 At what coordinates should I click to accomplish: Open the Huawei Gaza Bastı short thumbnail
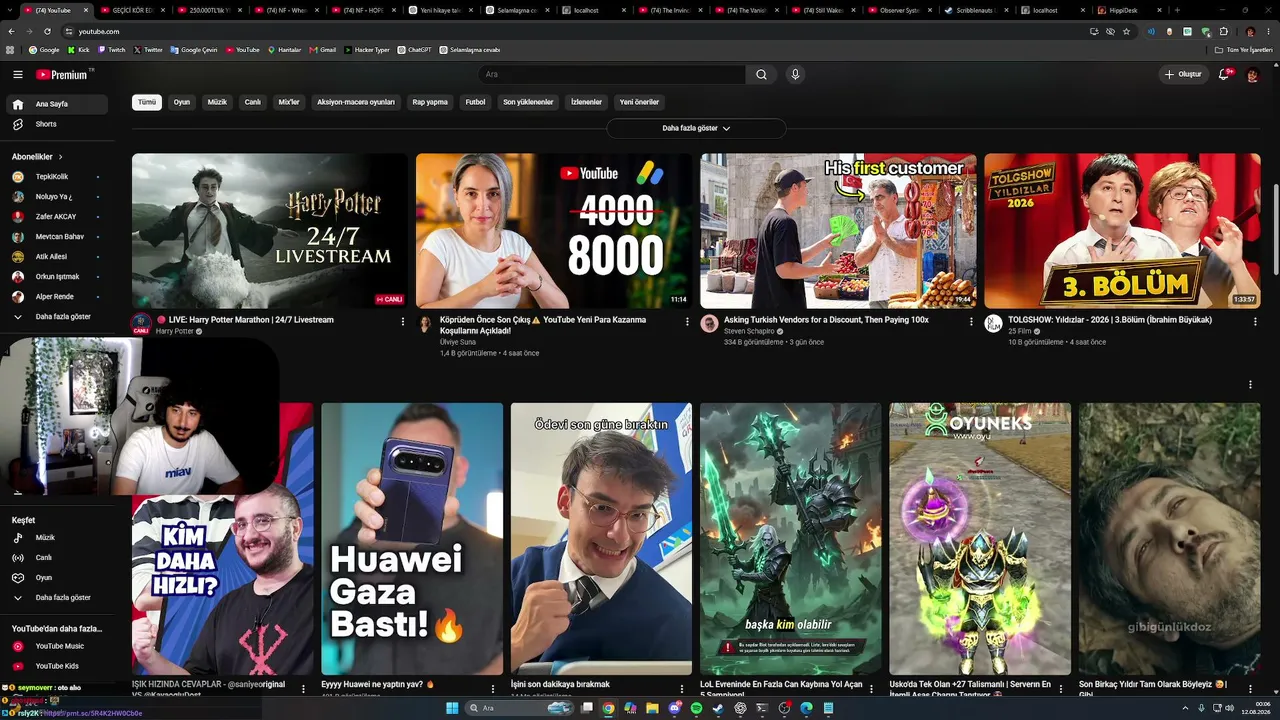(412, 539)
